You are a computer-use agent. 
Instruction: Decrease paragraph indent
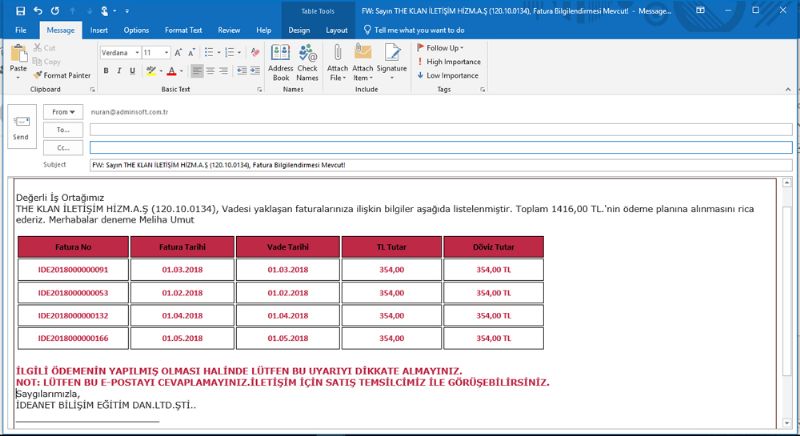pos(242,71)
